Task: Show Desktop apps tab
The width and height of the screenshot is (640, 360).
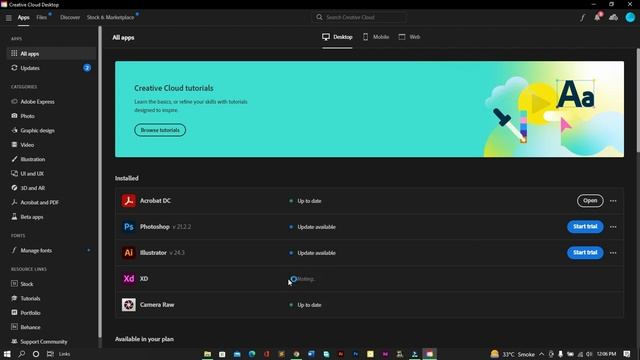Action: [x=337, y=37]
